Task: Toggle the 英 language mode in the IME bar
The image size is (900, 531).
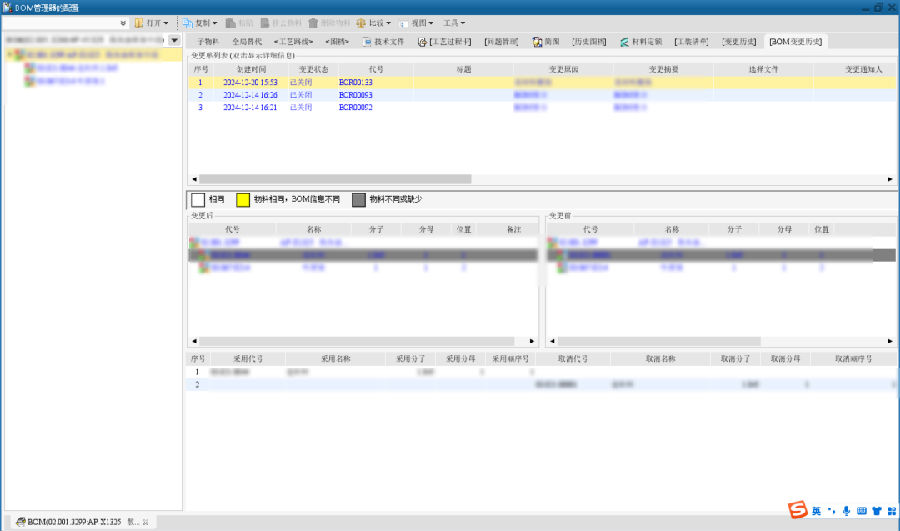Action: point(816,511)
